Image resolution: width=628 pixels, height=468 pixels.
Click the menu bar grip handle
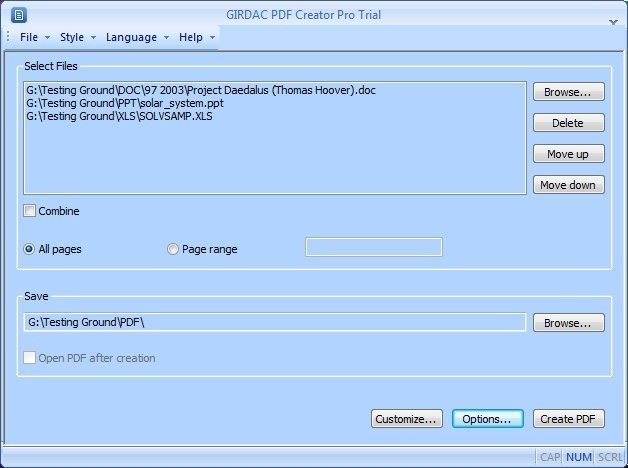pyautogui.click(x=8, y=36)
